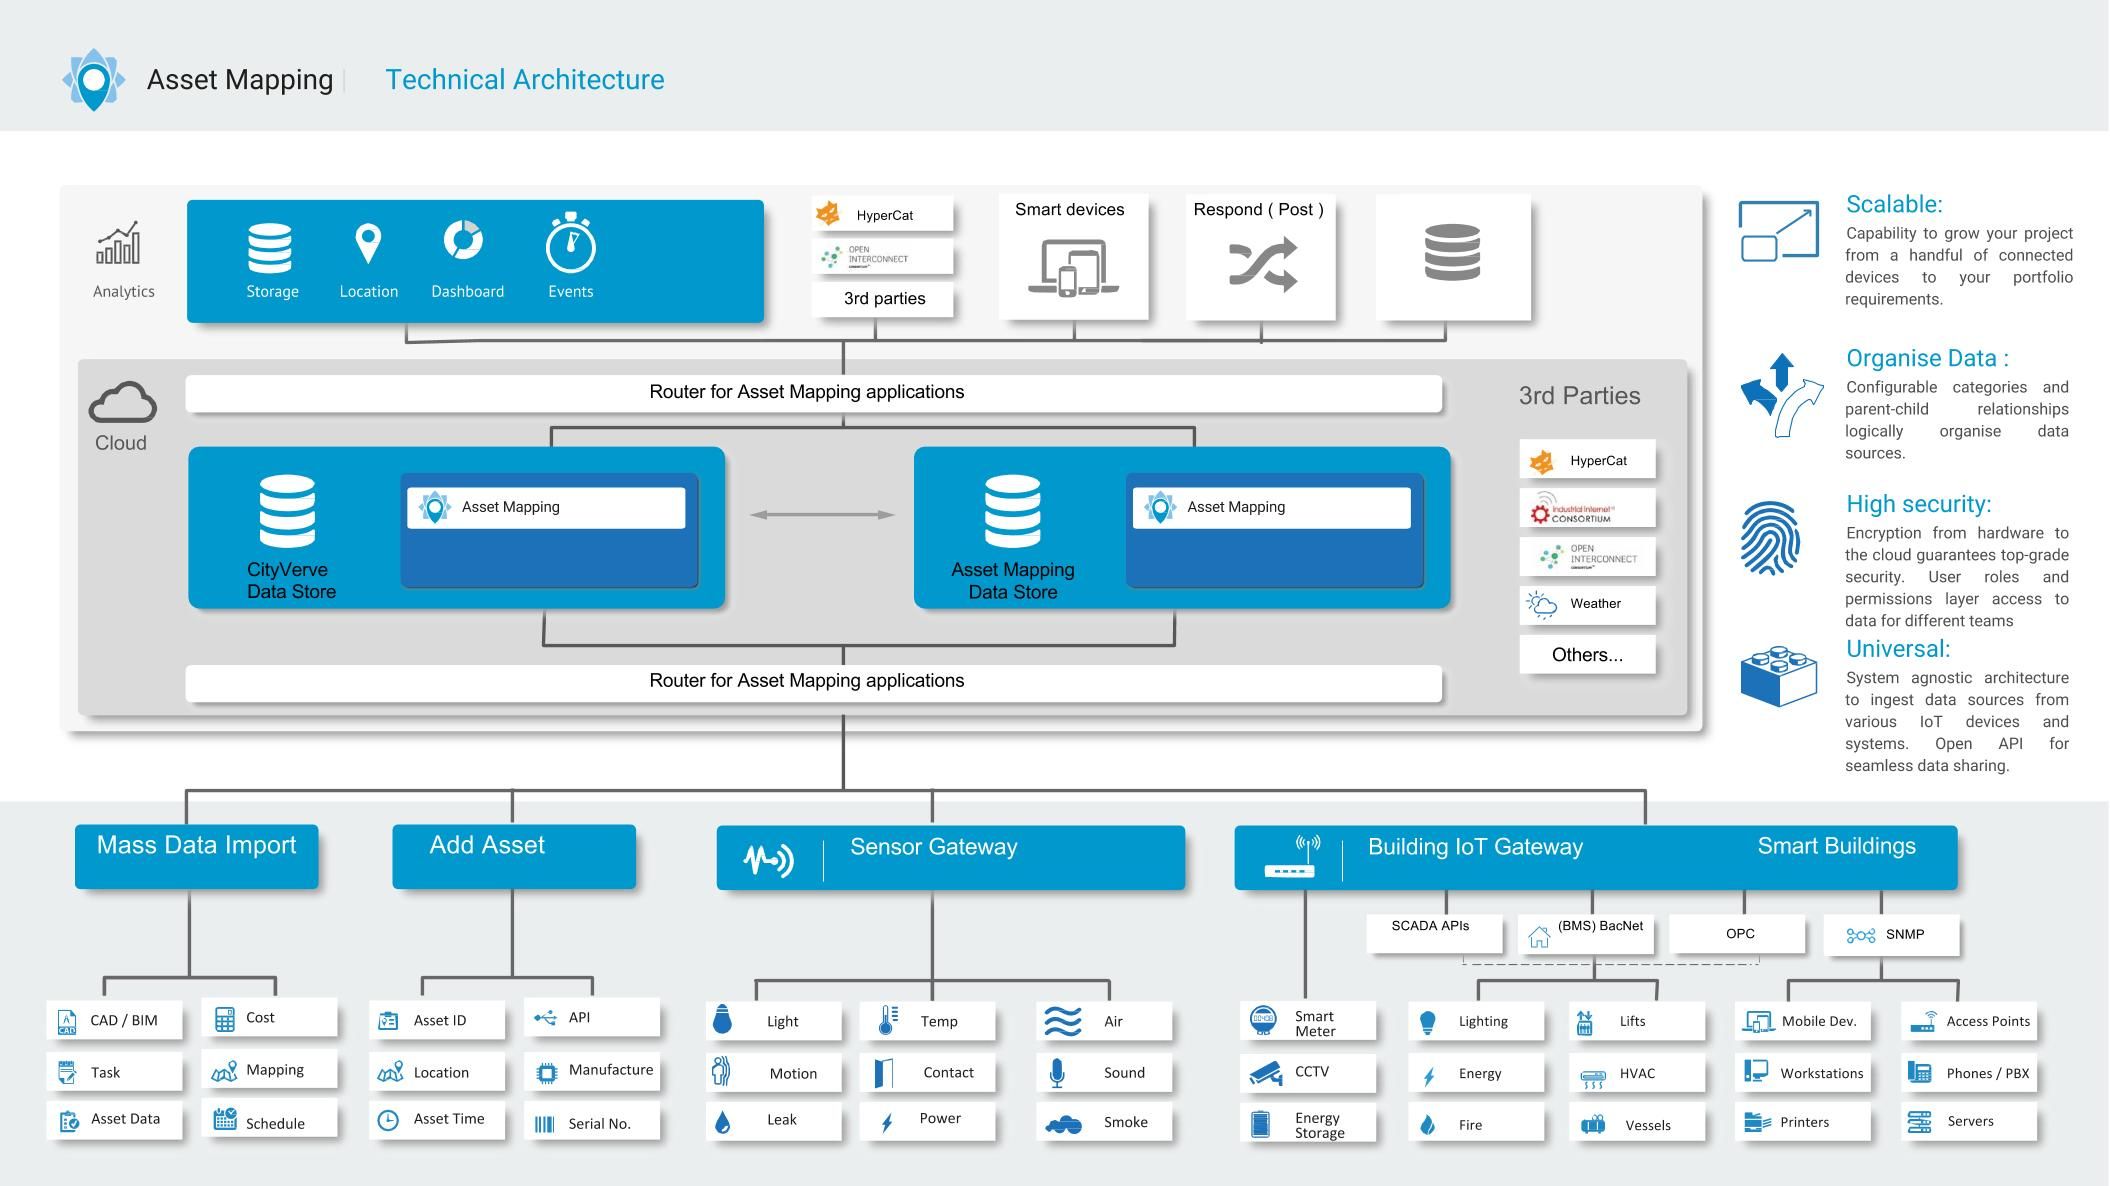The width and height of the screenshot is (2110, 1186).
Task: Click the Weather third-party box
Action: pos(1587,605)
